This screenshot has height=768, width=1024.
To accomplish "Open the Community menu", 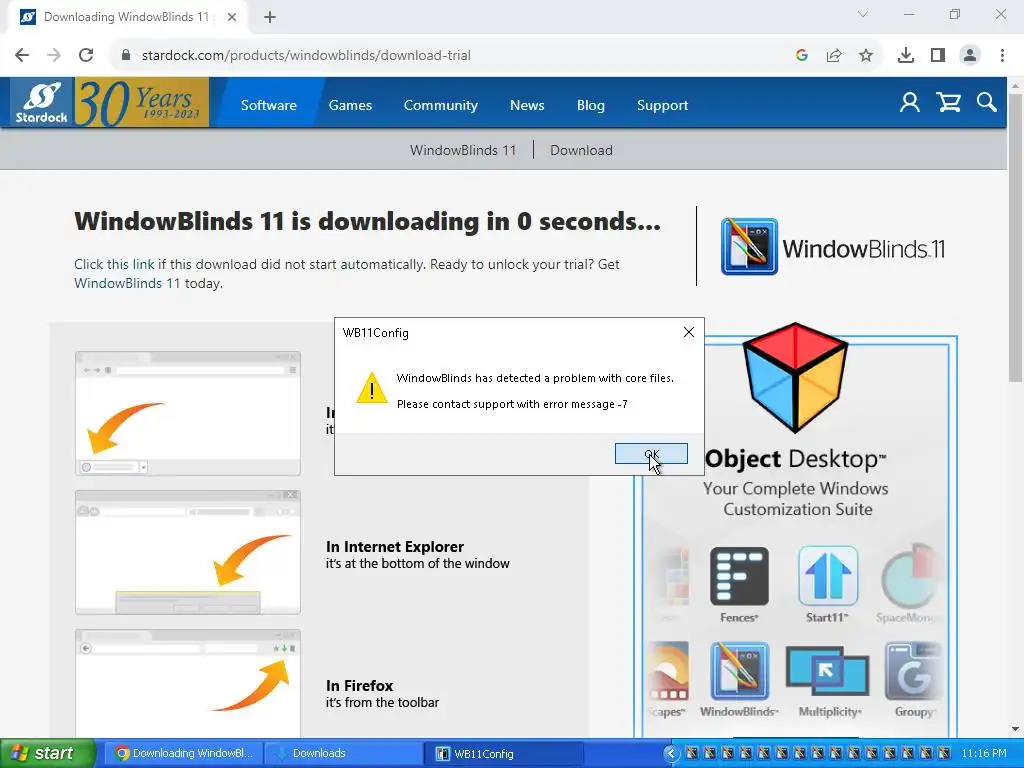I will (440, 105).
